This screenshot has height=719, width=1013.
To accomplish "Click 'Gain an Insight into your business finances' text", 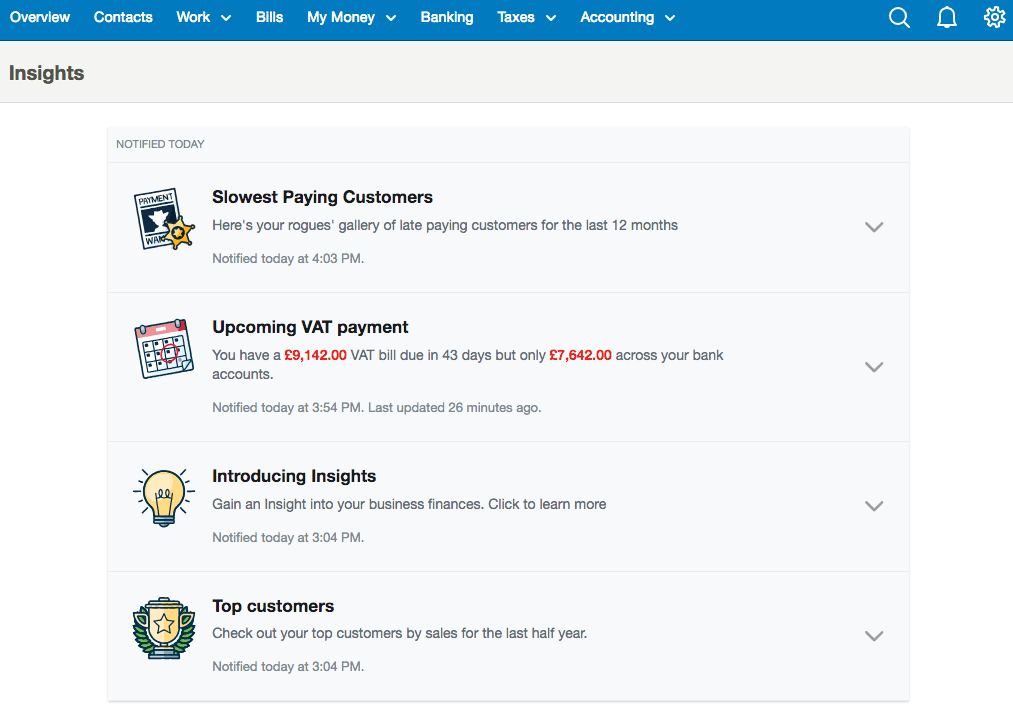I will point(348,504).
